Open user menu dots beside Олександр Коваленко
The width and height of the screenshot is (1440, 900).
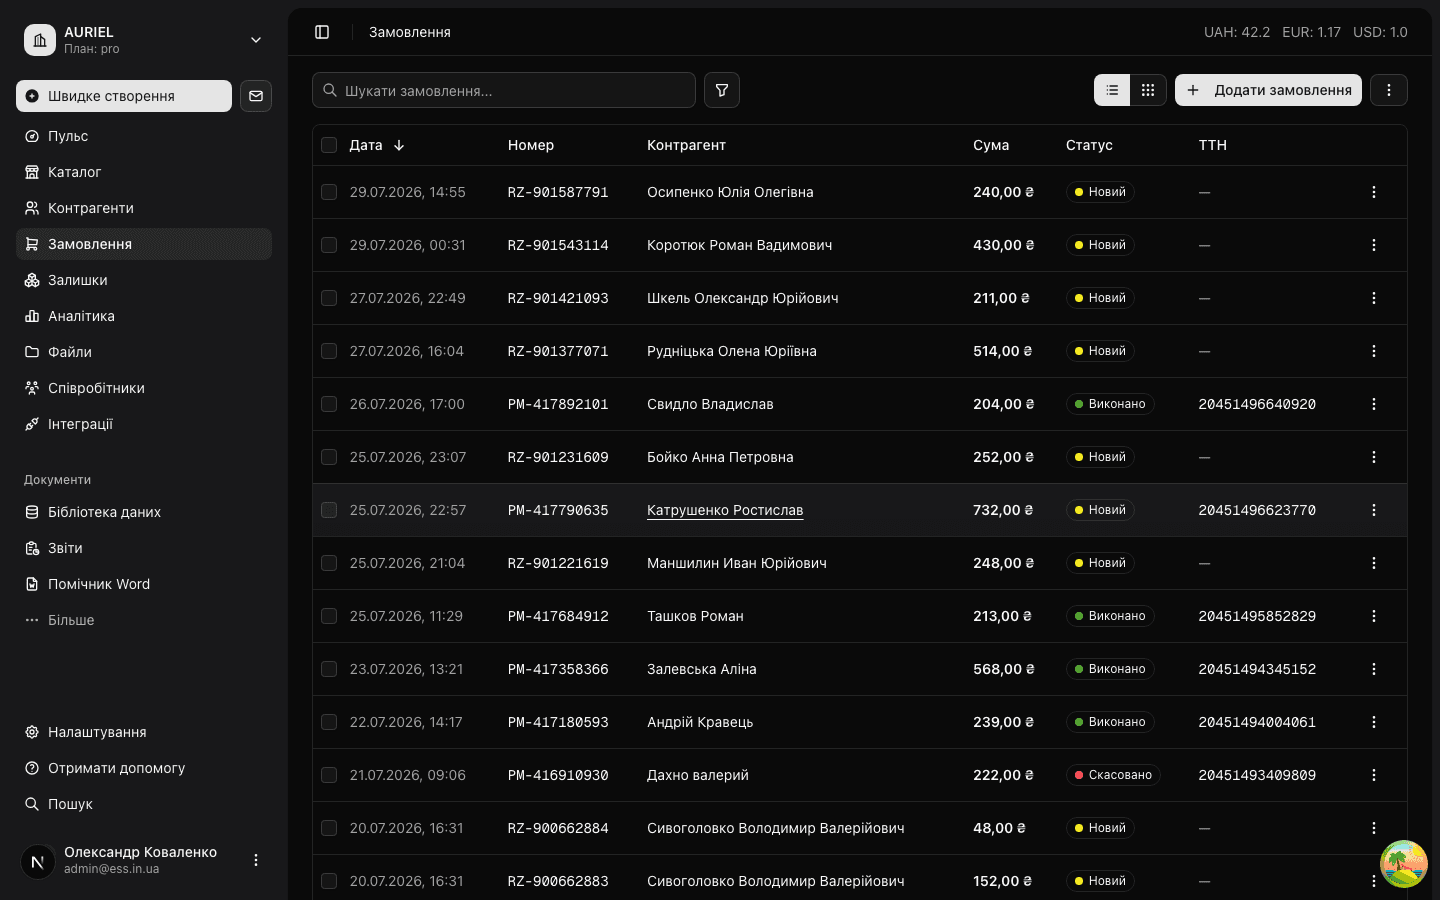[x=256, y=860]
